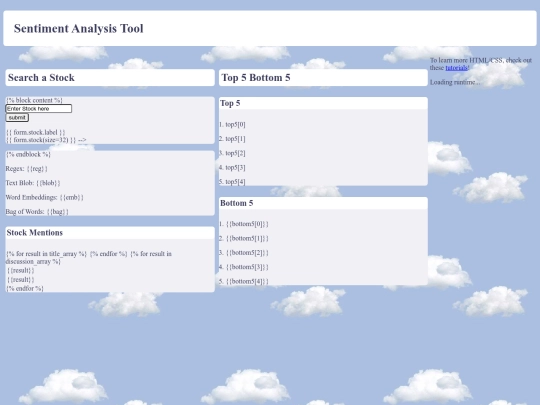Select list item top5[0]
Viewport: 540px width, 405px height.
[x=232, y=124]
